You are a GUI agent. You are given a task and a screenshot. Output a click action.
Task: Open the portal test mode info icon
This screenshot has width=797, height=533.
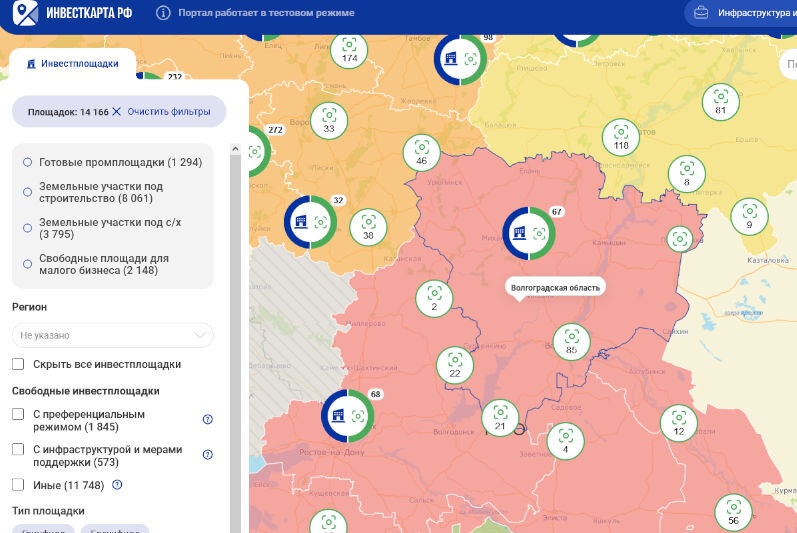tap(163, 13)
